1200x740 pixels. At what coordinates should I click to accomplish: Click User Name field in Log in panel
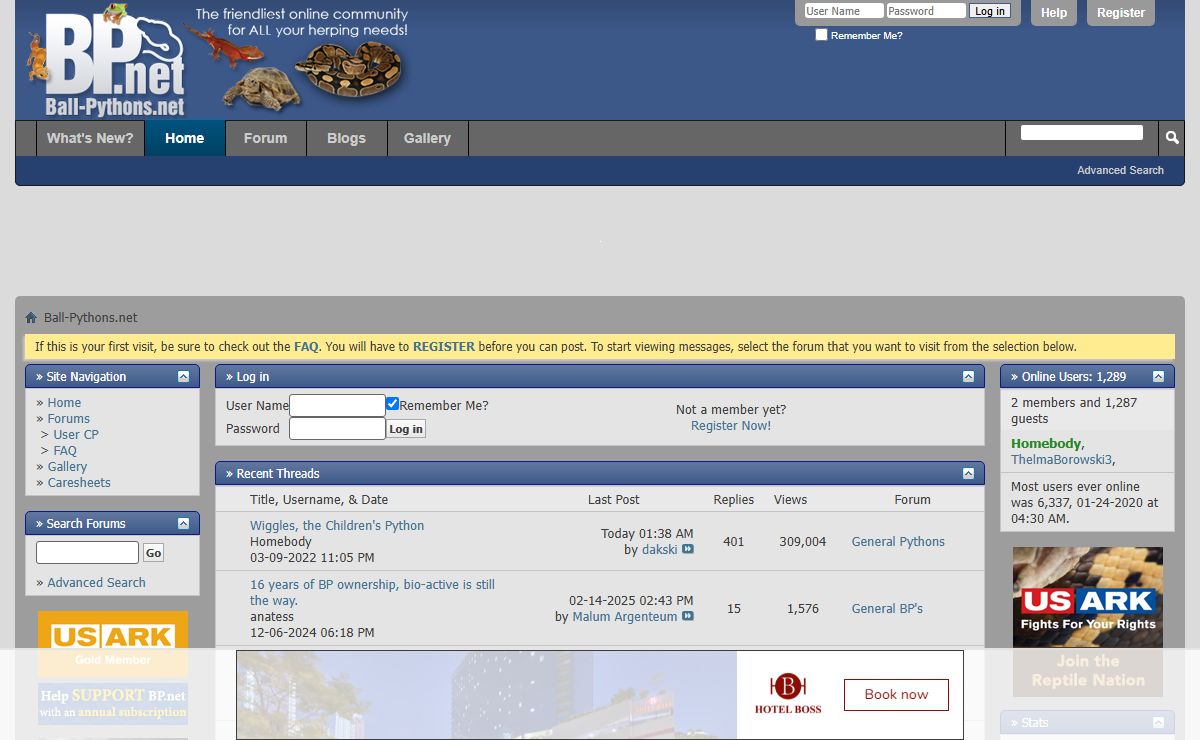coord(337,405)
